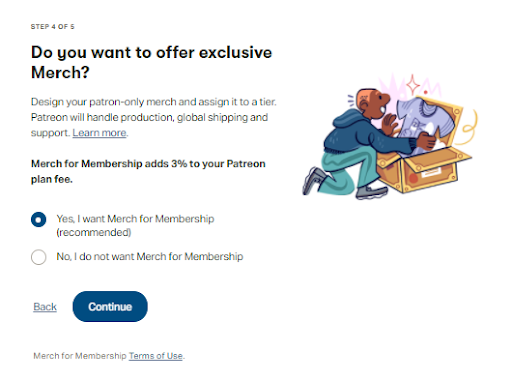Click the red sparkle star above the box

tap(413, 85)
